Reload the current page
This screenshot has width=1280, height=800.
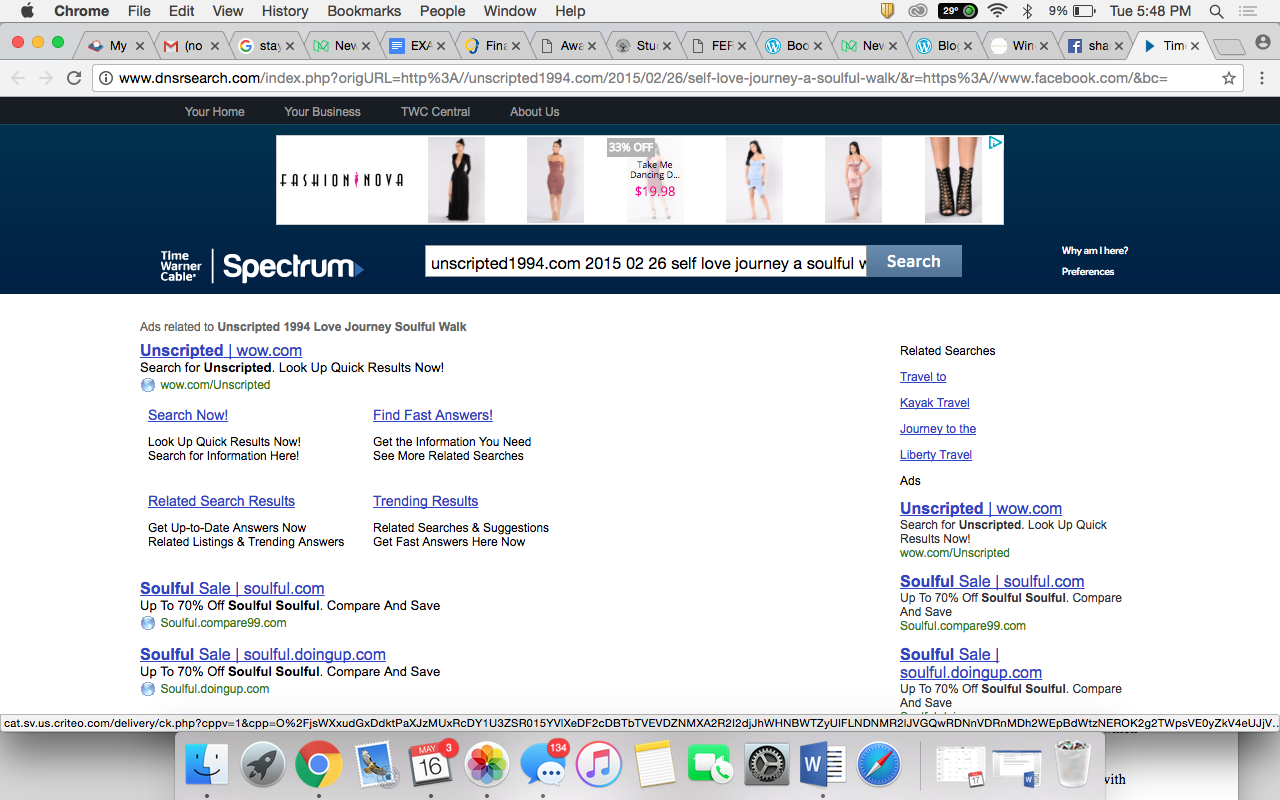[x=74, y=78]
